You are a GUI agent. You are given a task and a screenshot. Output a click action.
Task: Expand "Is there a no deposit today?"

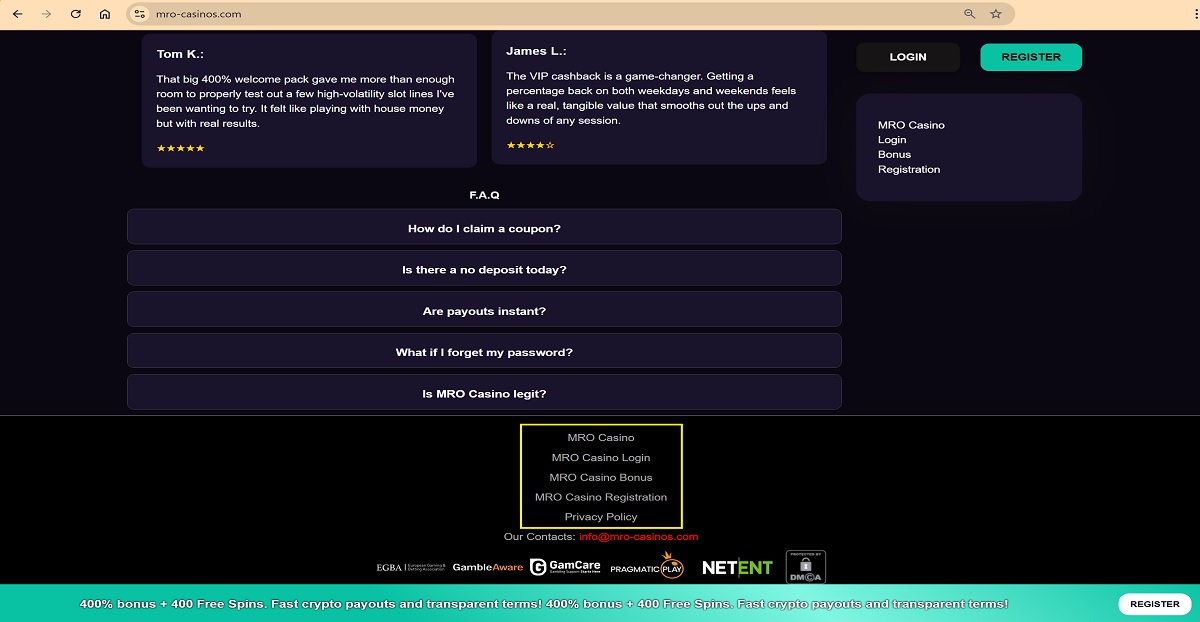click(484, 270)
